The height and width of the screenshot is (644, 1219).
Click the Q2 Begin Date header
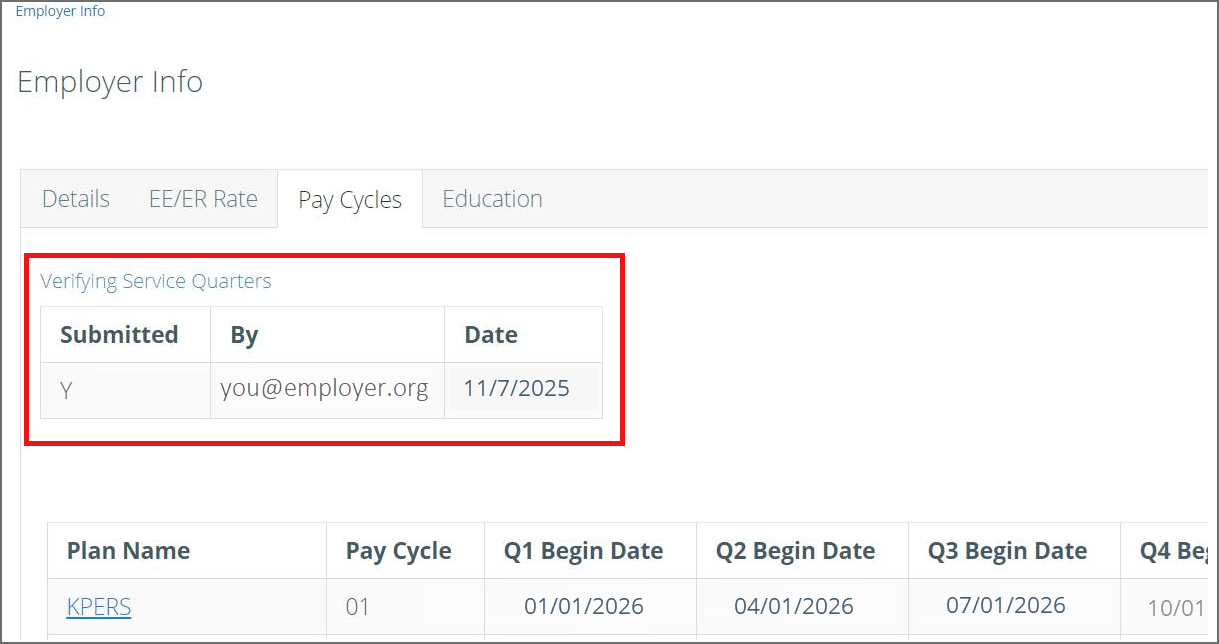click(796, 551)
